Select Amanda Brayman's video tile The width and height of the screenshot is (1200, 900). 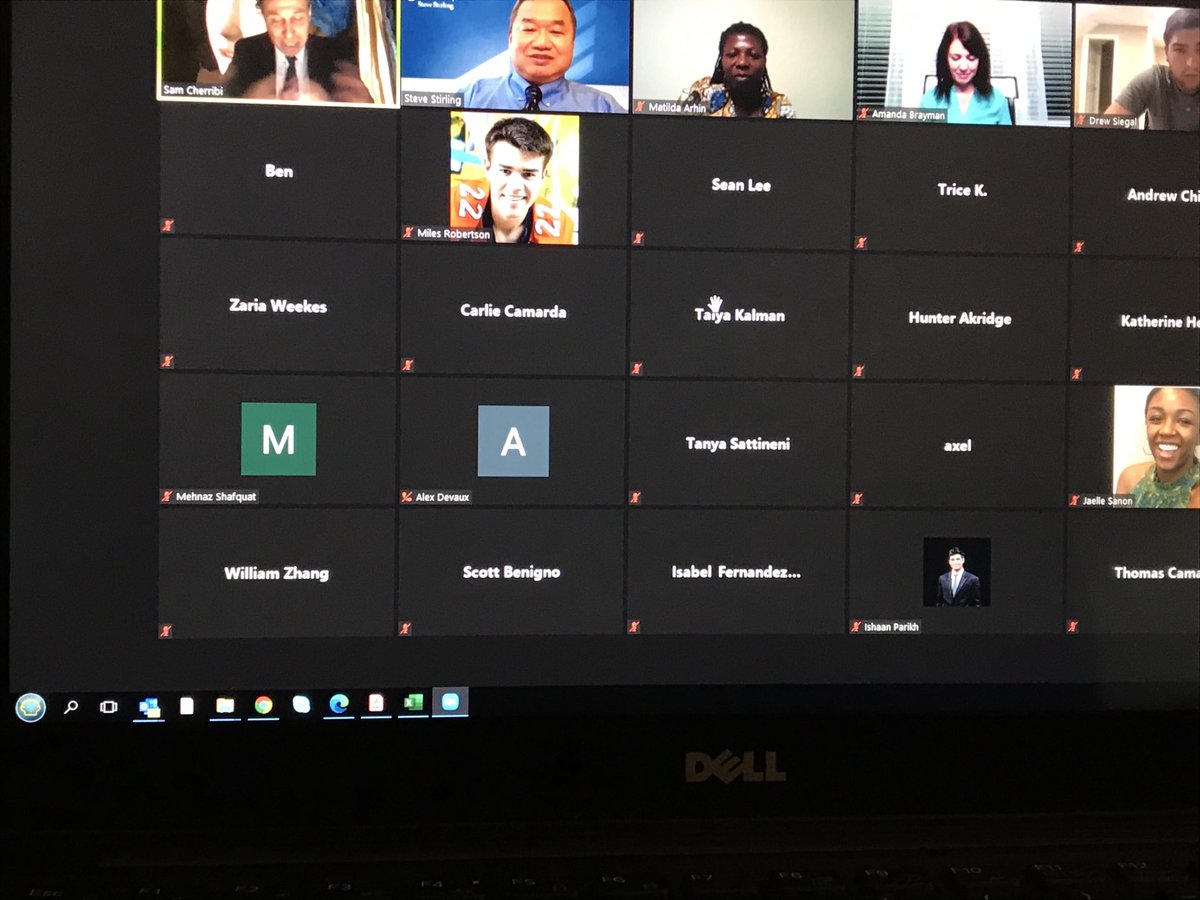964,61
